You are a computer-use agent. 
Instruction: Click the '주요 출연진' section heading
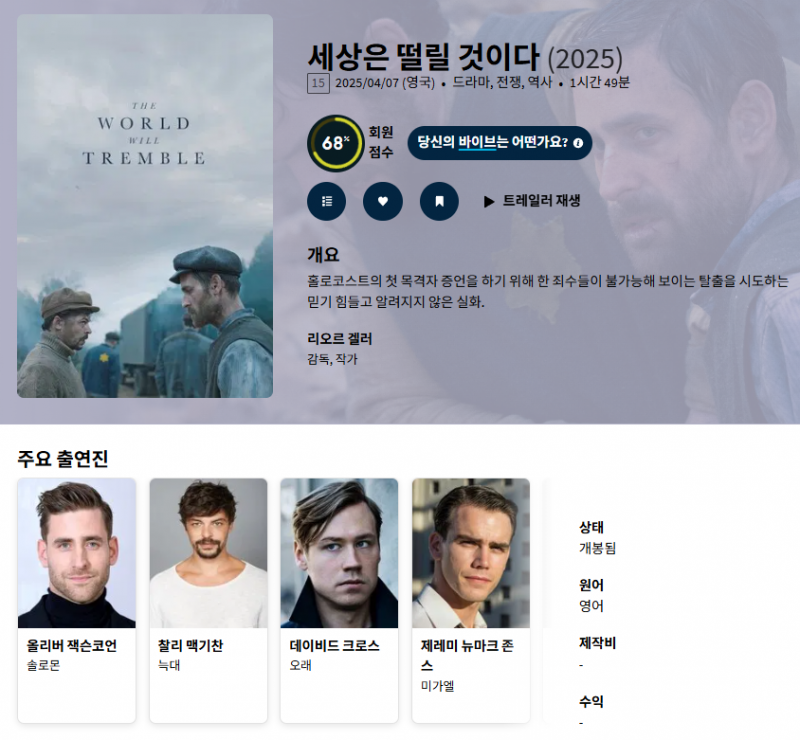coord(63,458)
